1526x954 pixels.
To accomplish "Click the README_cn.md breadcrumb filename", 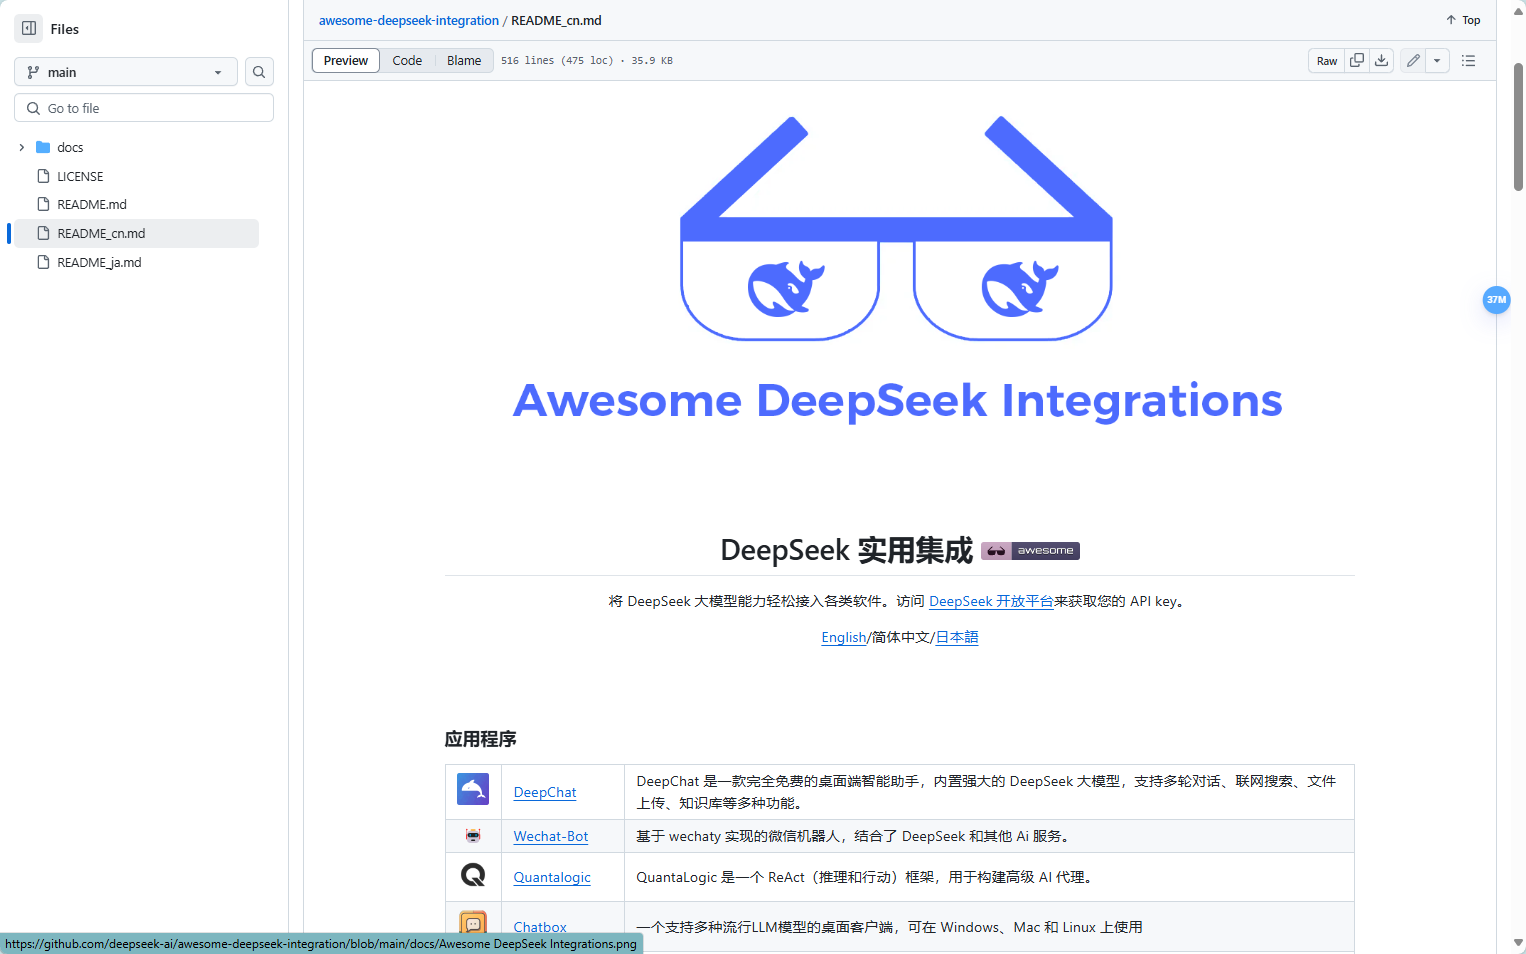I will 556,20.
